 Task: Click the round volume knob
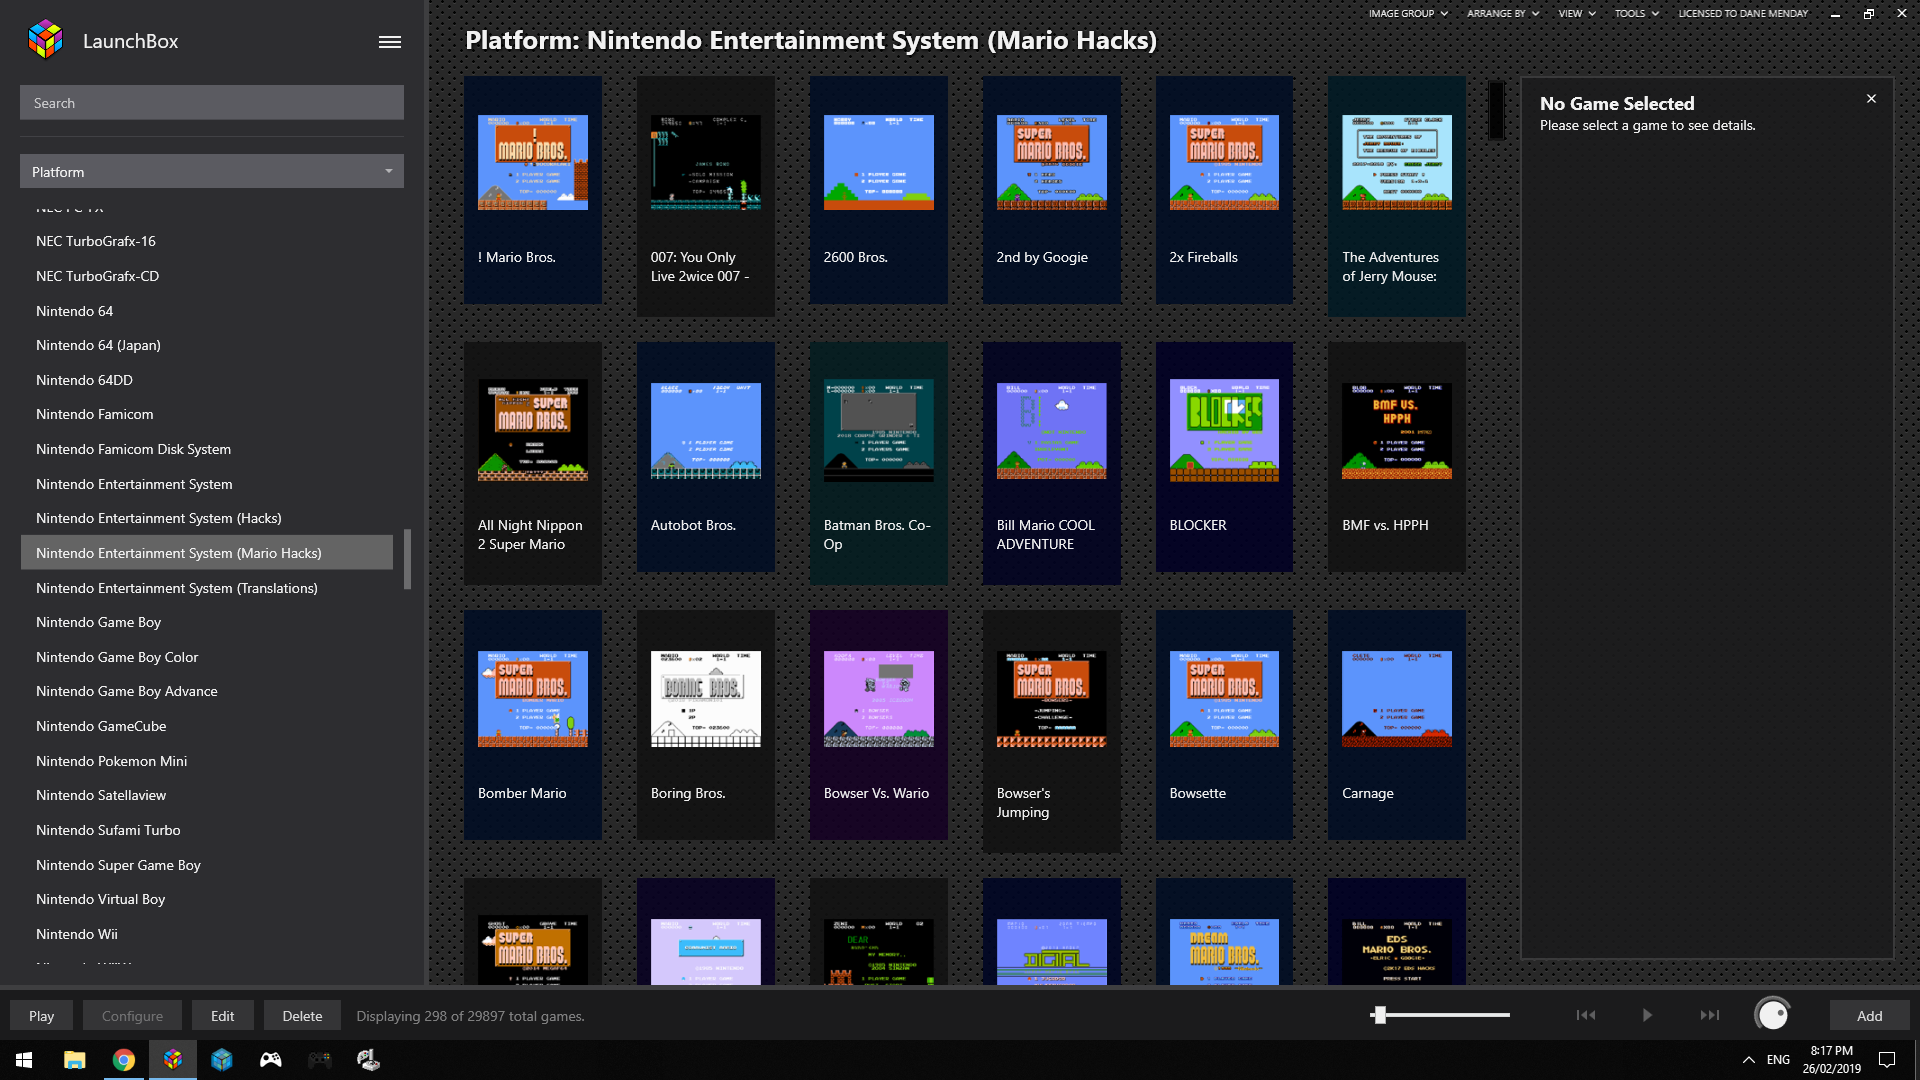pos(1773,1015)
